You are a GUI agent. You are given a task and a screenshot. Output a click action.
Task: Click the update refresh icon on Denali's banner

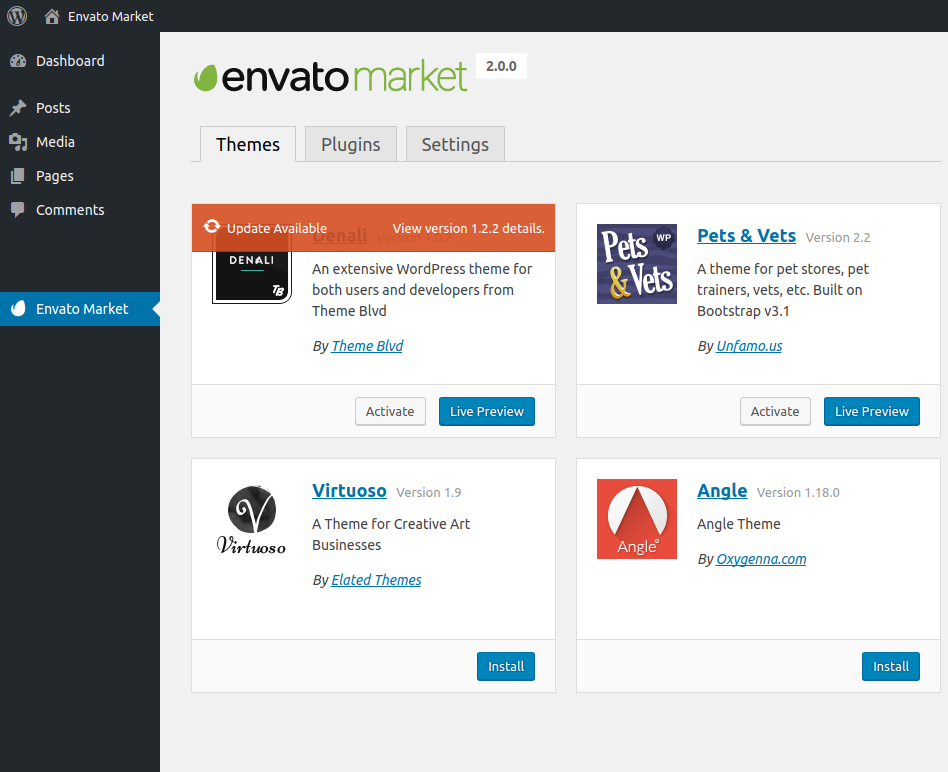(x=213, y=228)
